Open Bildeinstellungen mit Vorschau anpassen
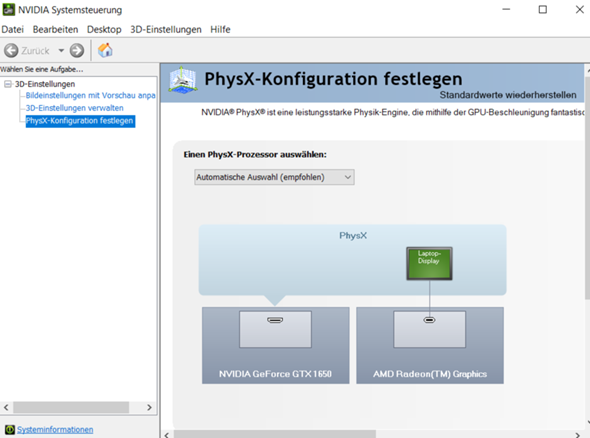The width and height of the screenshot is (590, 438). pyautogui.click(x=90, y=96)
